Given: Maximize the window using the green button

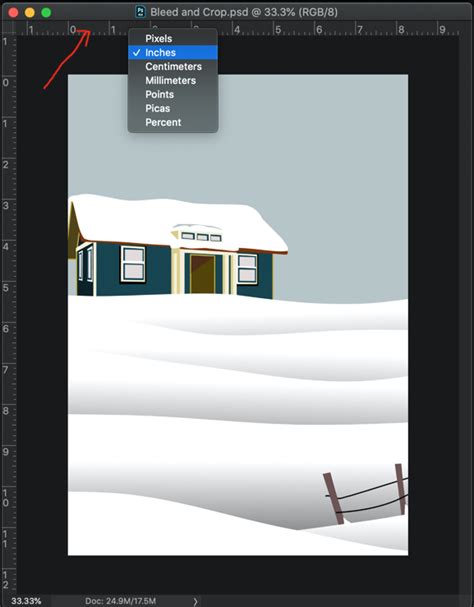Looking at the screenshot, I should point(46,13).
